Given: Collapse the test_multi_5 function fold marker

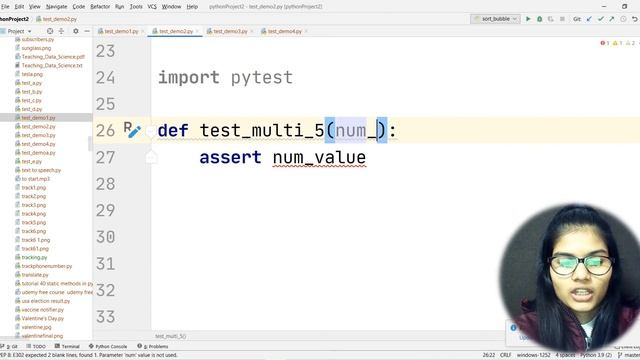Looking at the screenshot, I should pos(151,131).
